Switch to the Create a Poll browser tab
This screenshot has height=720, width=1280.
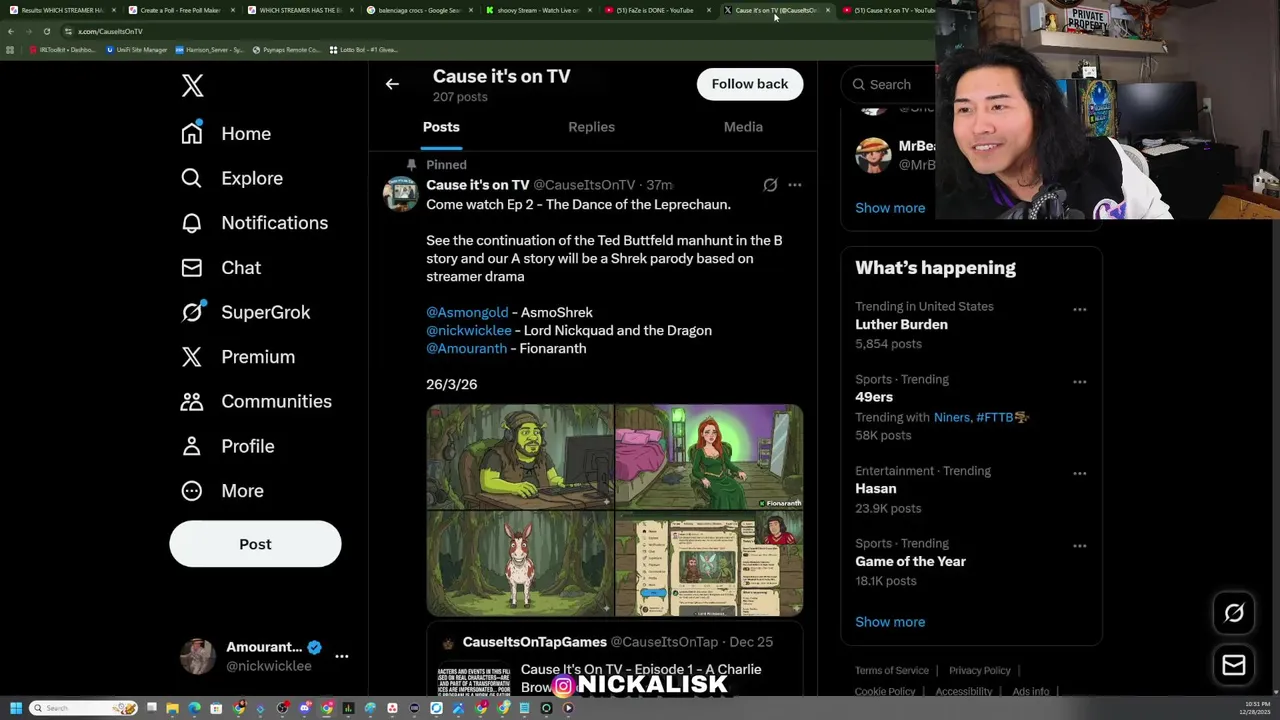[180, 10]
